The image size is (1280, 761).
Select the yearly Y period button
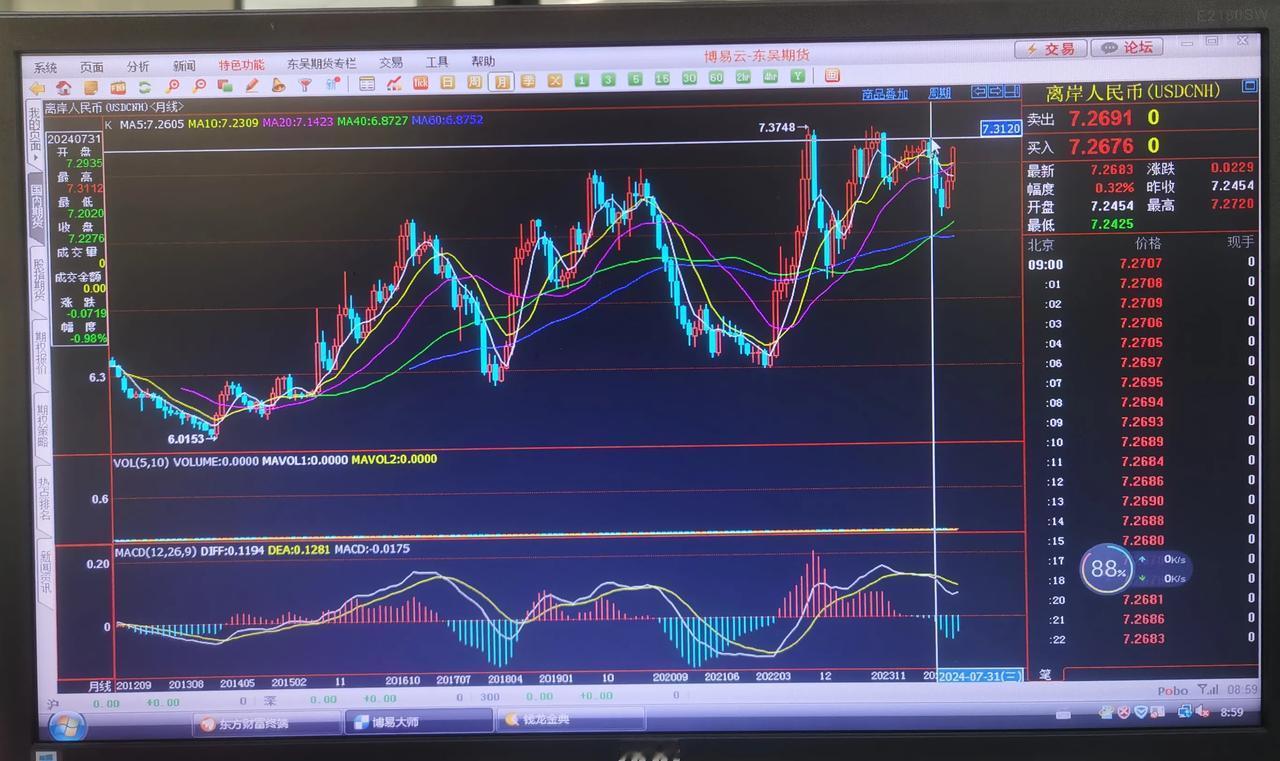tap(797, 76)
